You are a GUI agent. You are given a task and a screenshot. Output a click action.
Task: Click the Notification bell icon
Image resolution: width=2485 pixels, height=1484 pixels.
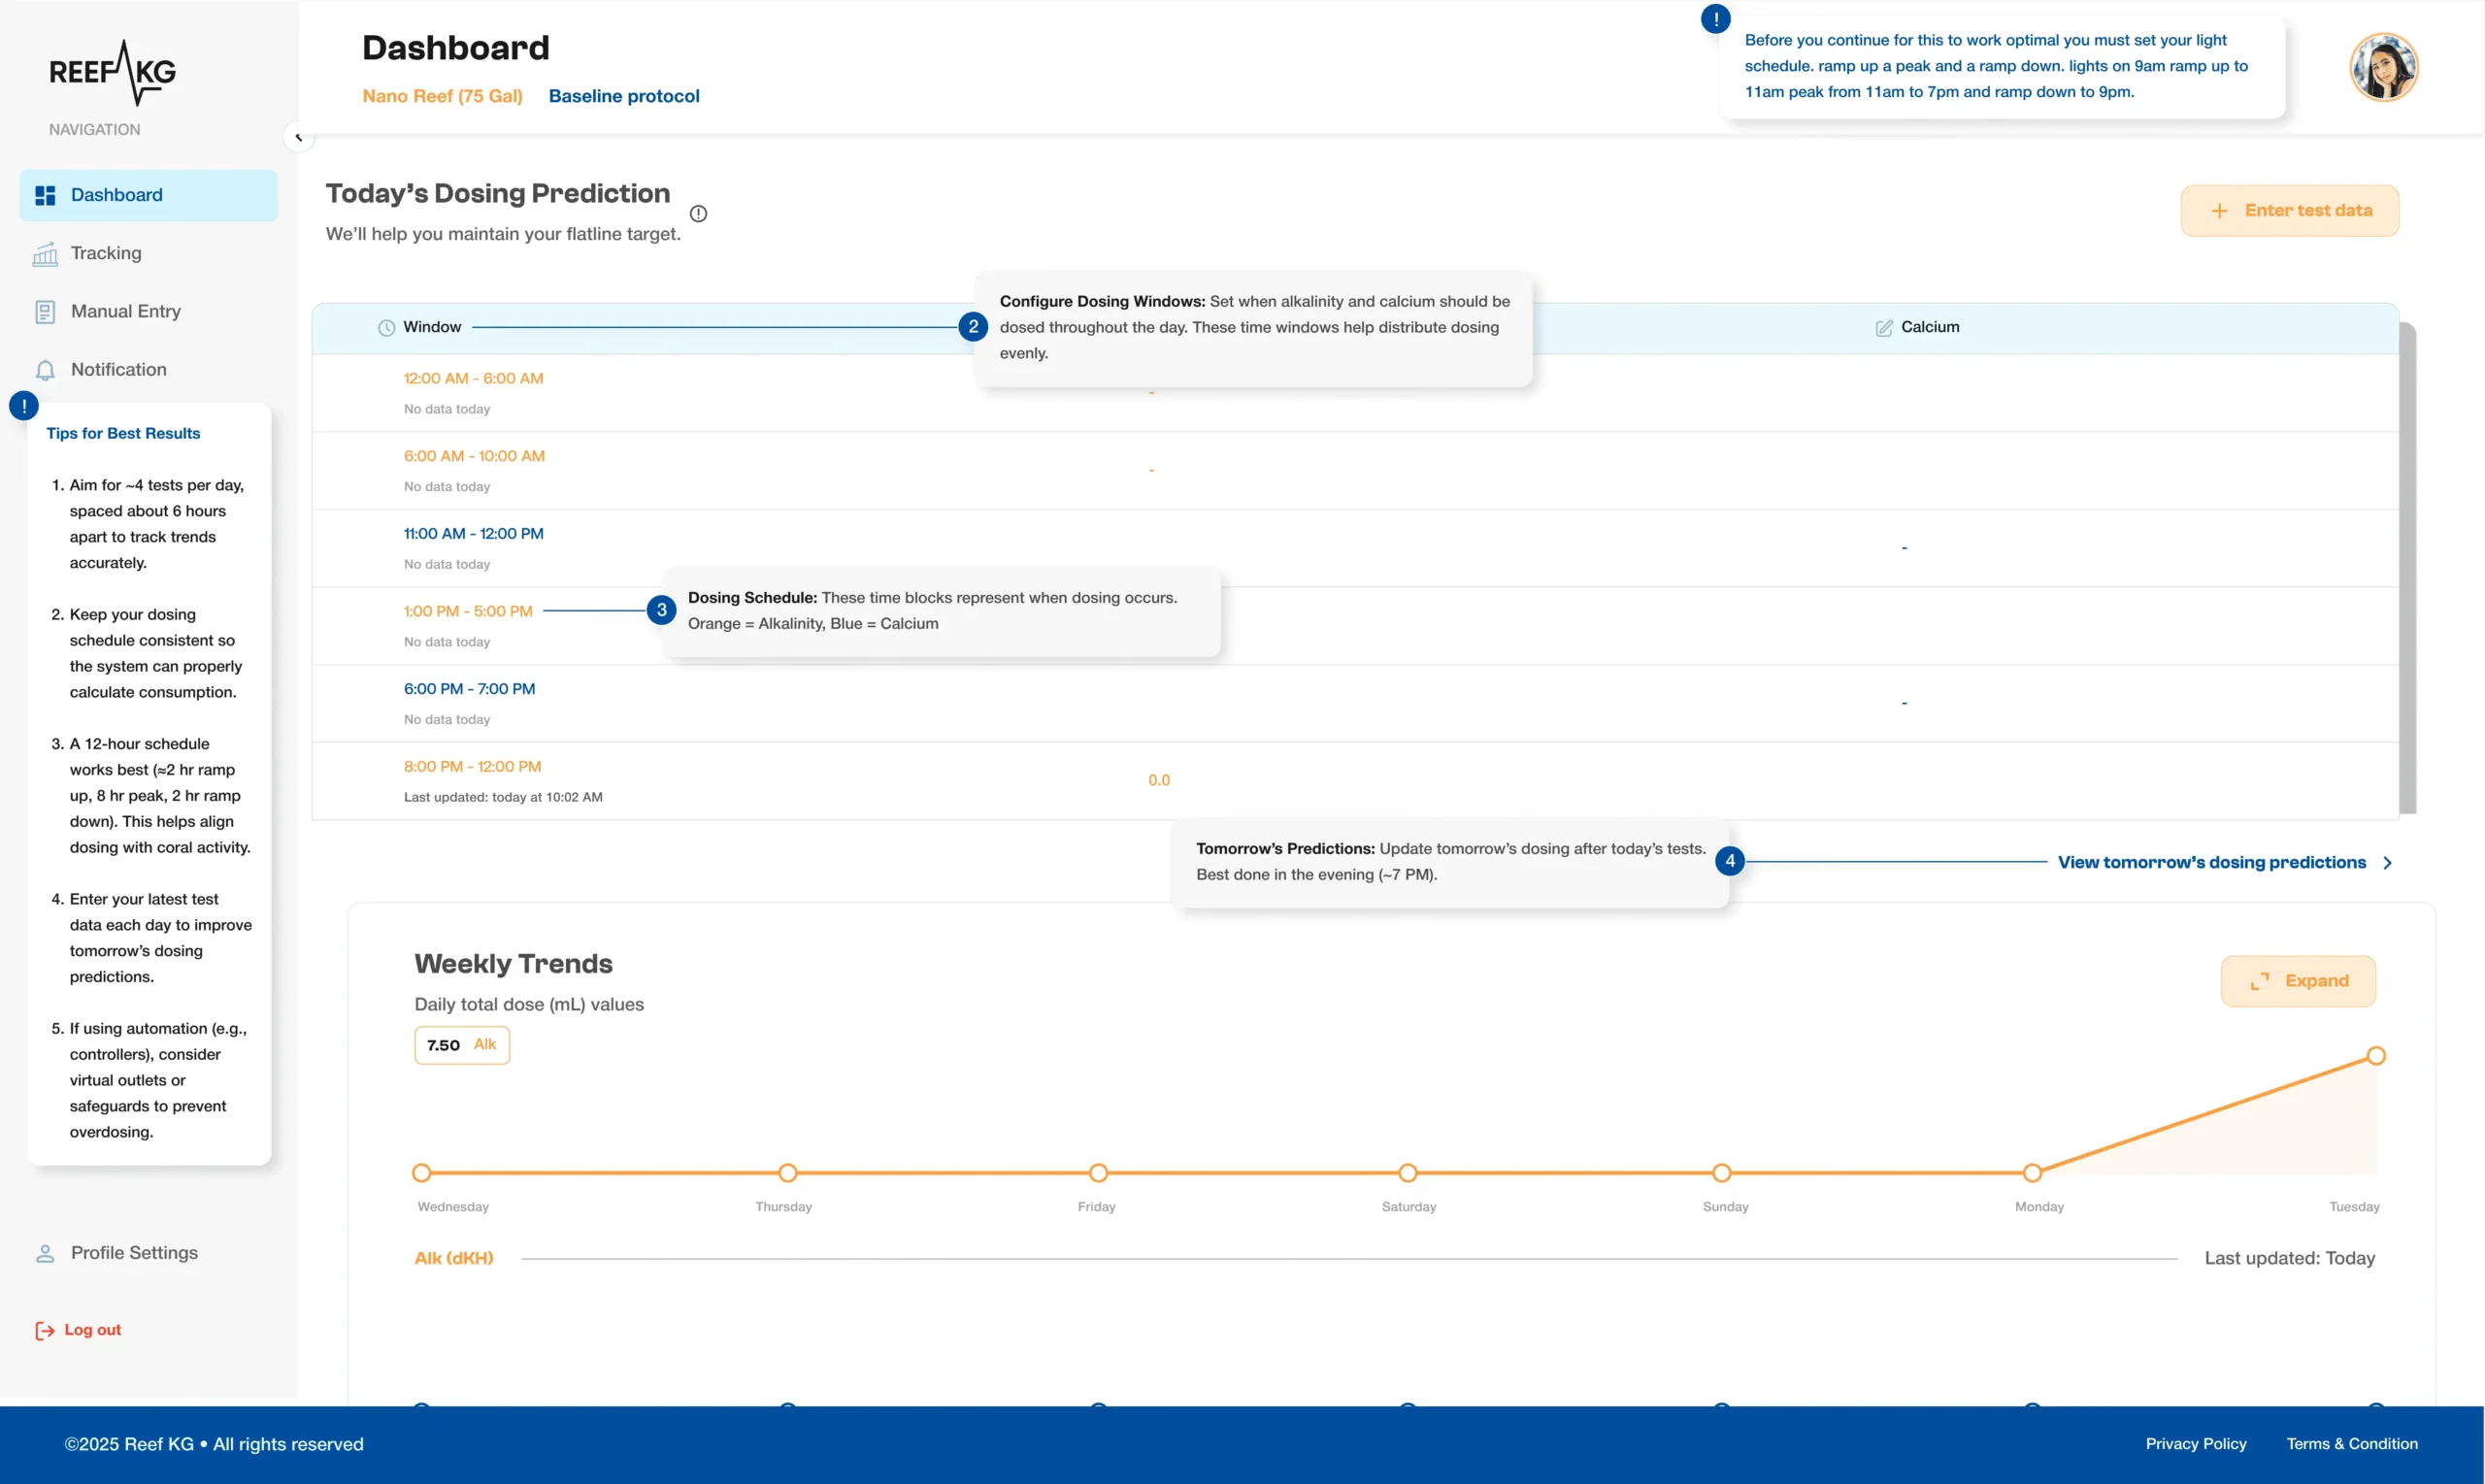point(45,370)
